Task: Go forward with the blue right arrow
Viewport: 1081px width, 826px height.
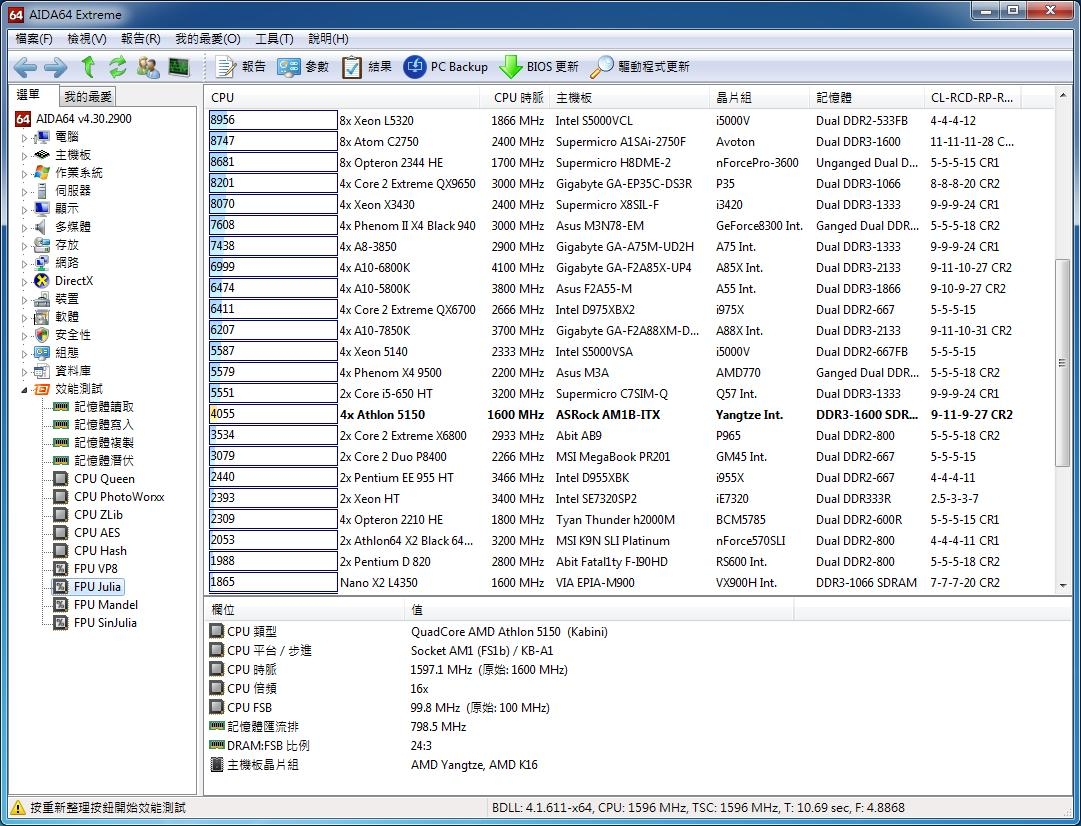Action: coord(55,67)
